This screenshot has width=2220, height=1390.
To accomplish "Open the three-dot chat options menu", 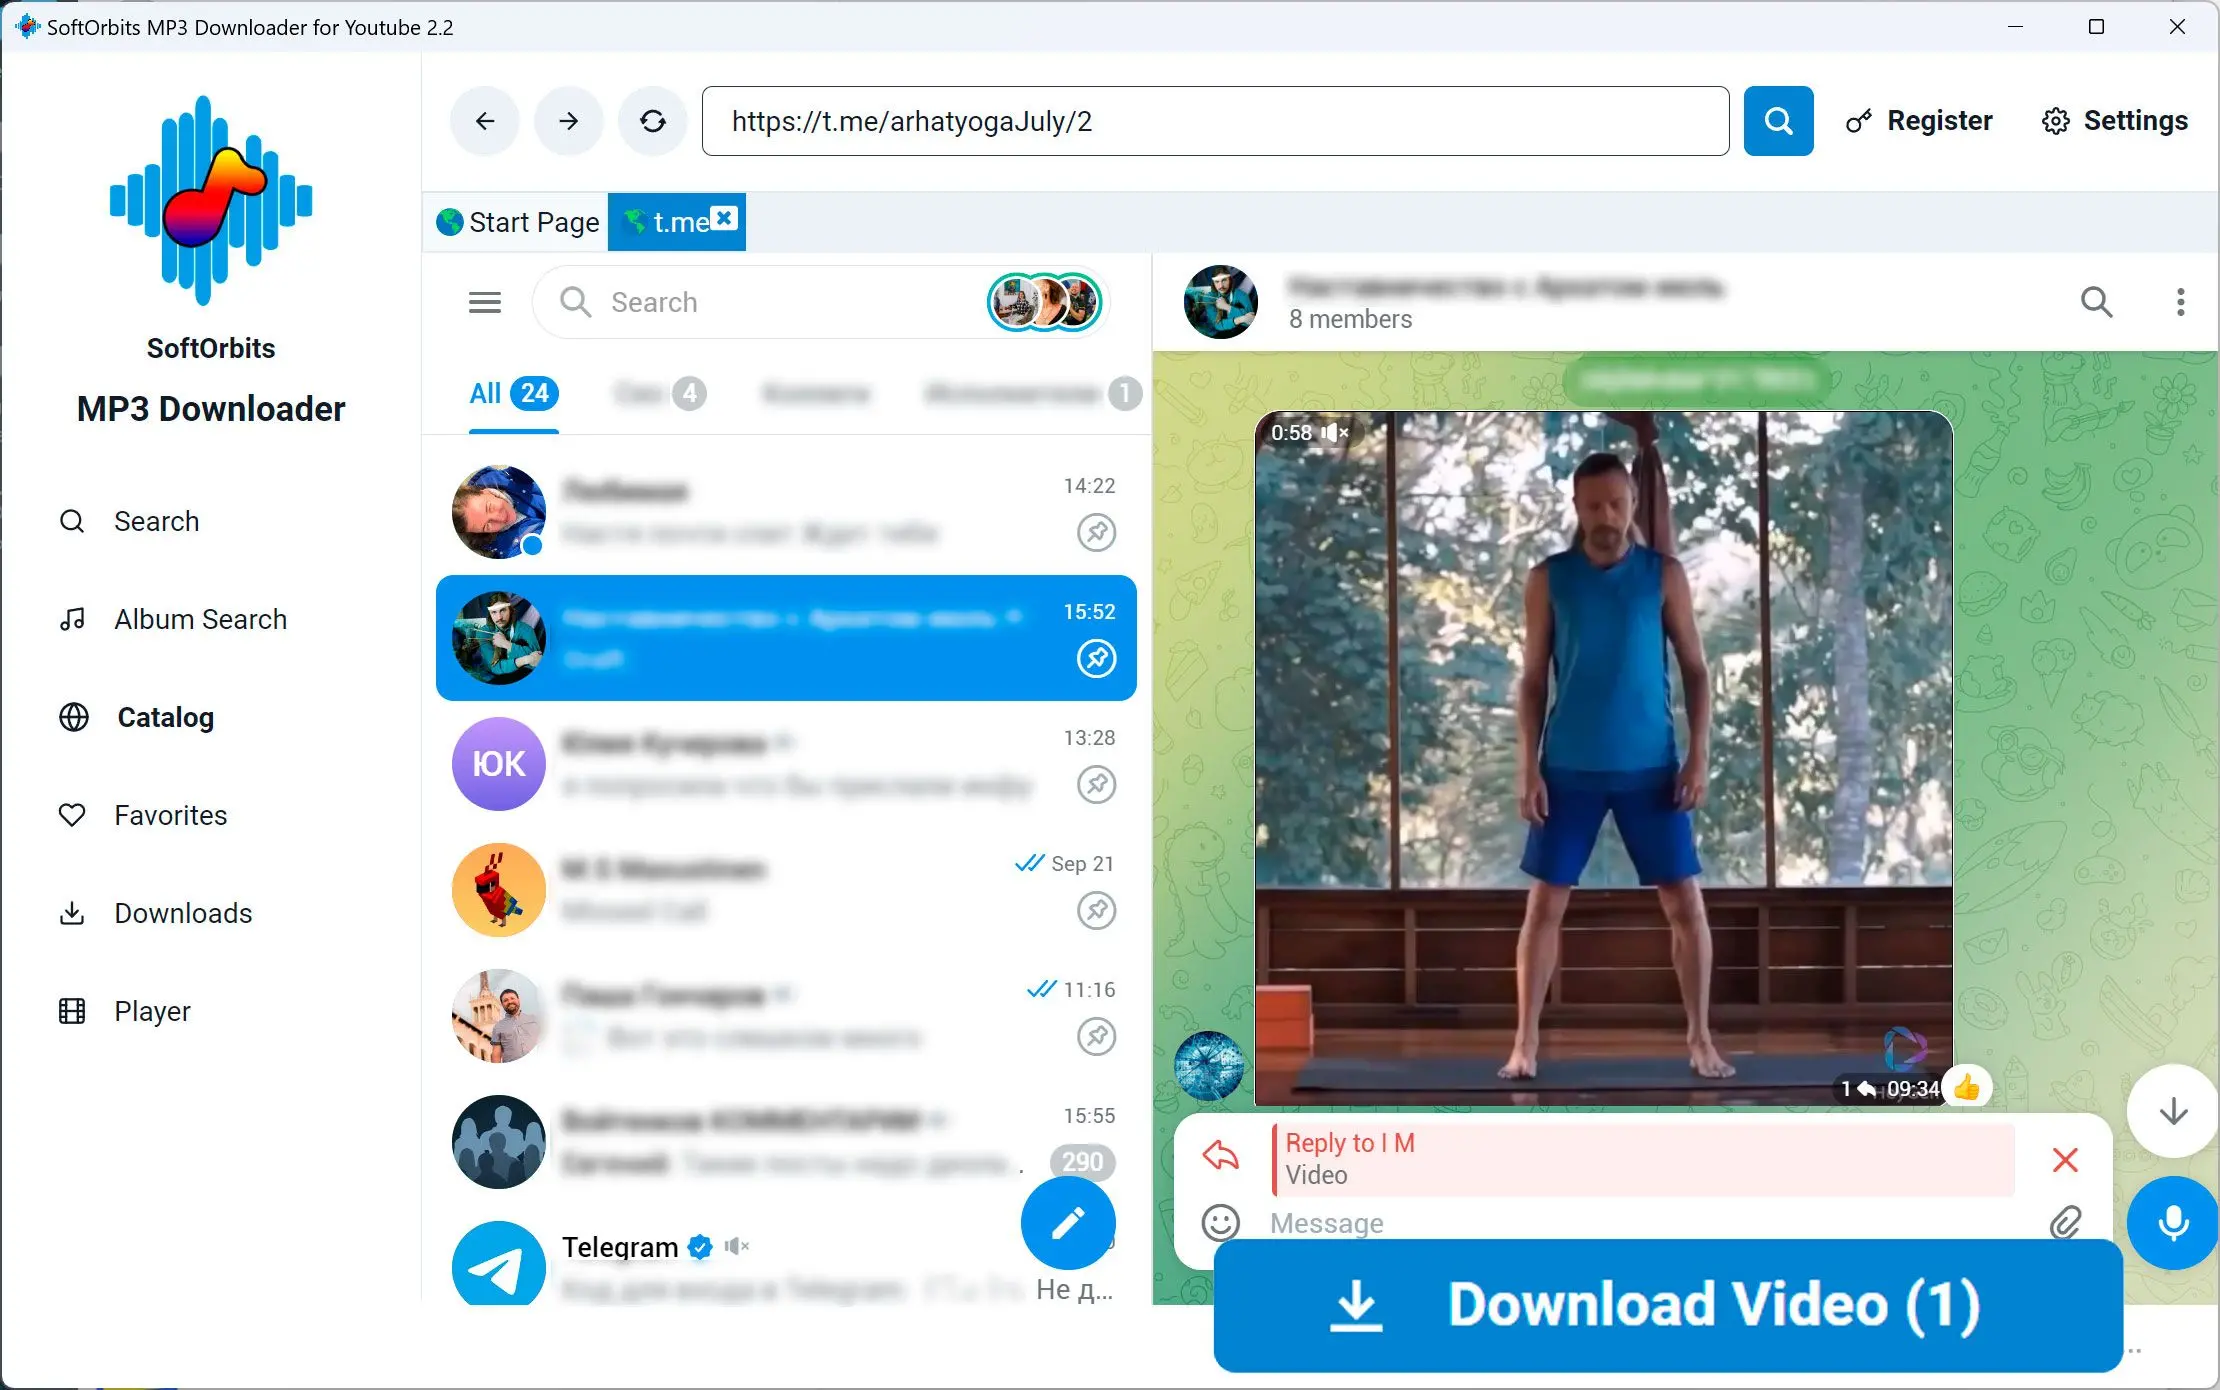I will [x=2180, y=302].
